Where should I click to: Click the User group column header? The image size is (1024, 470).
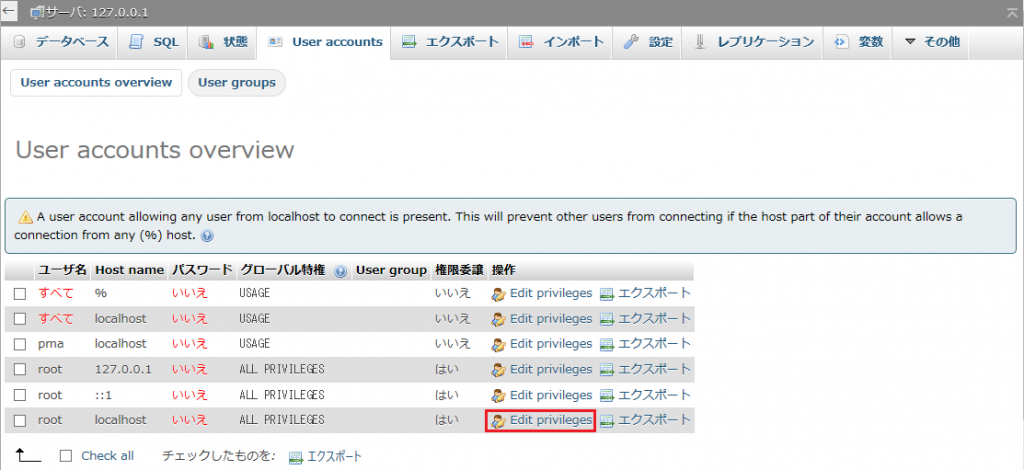pos(391,270)
